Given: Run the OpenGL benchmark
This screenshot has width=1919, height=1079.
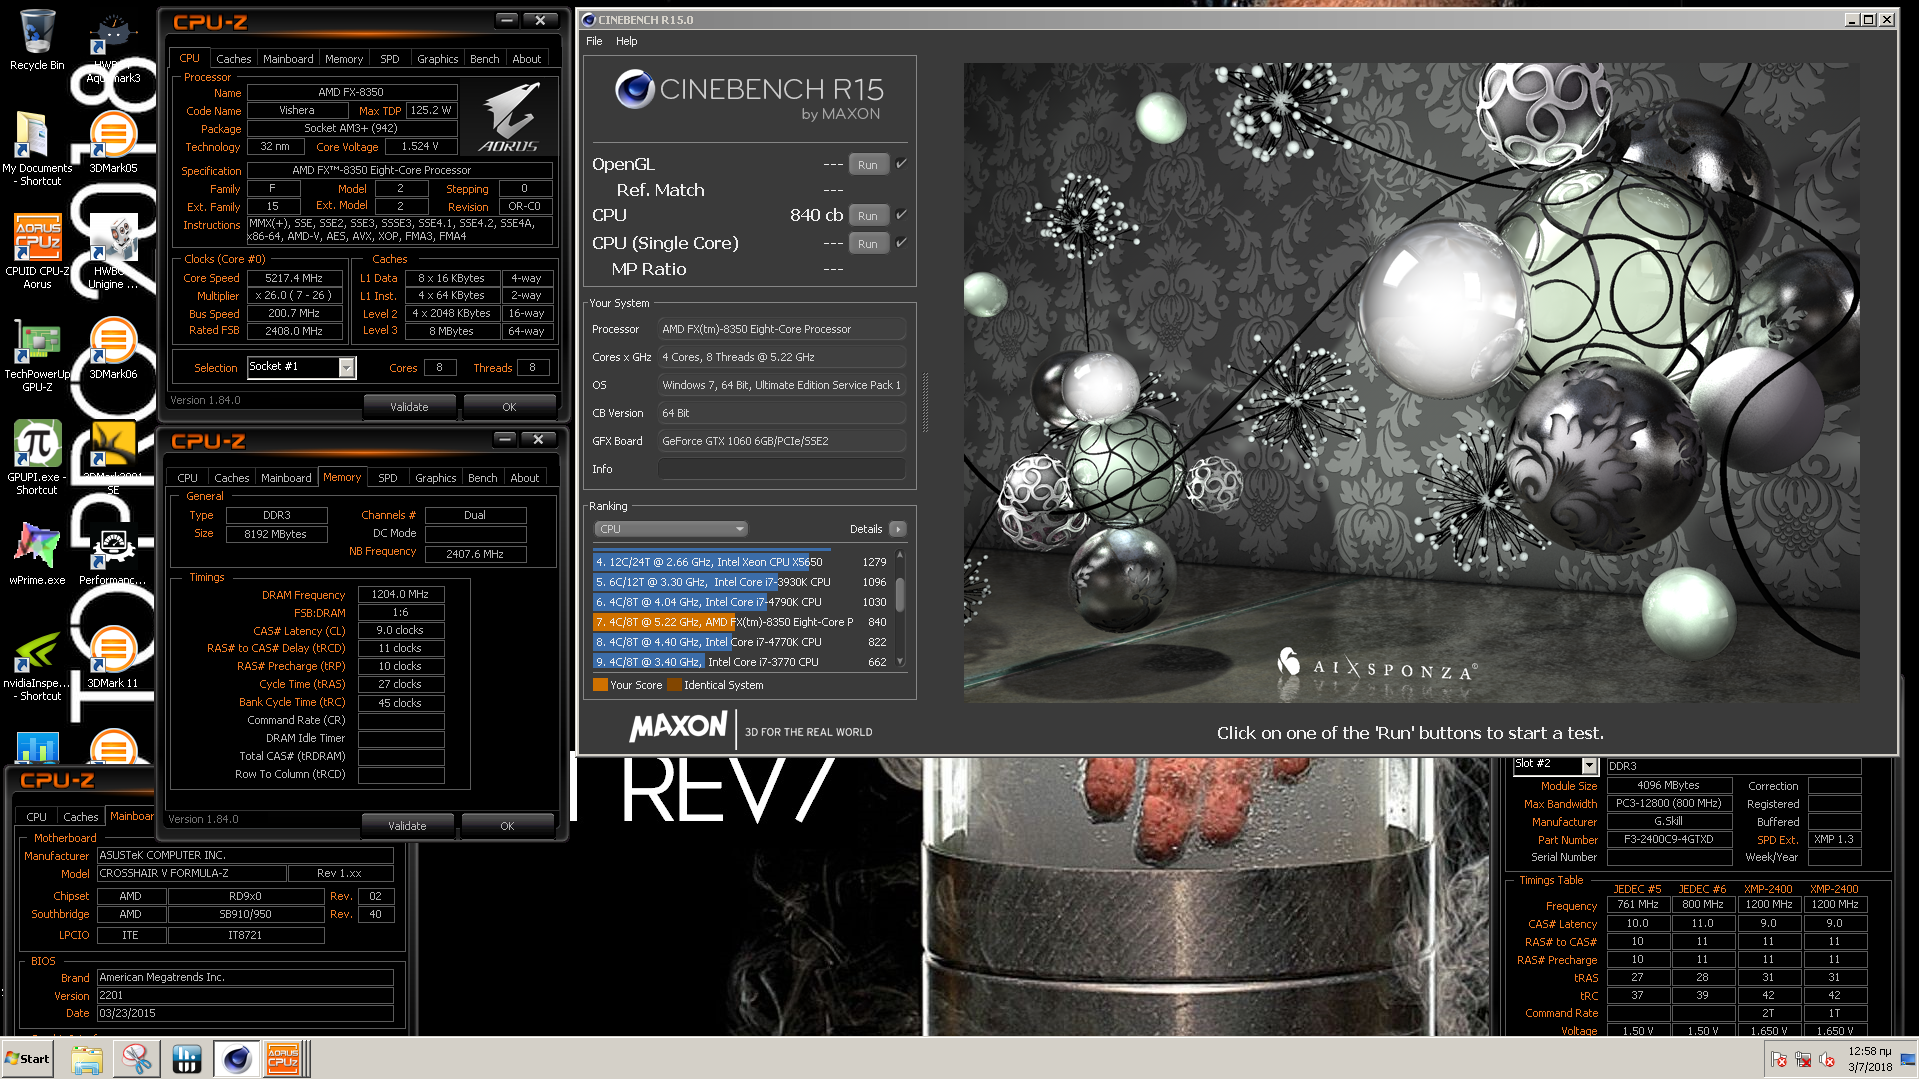Looking at the screenshot, I should coord(868,165).
